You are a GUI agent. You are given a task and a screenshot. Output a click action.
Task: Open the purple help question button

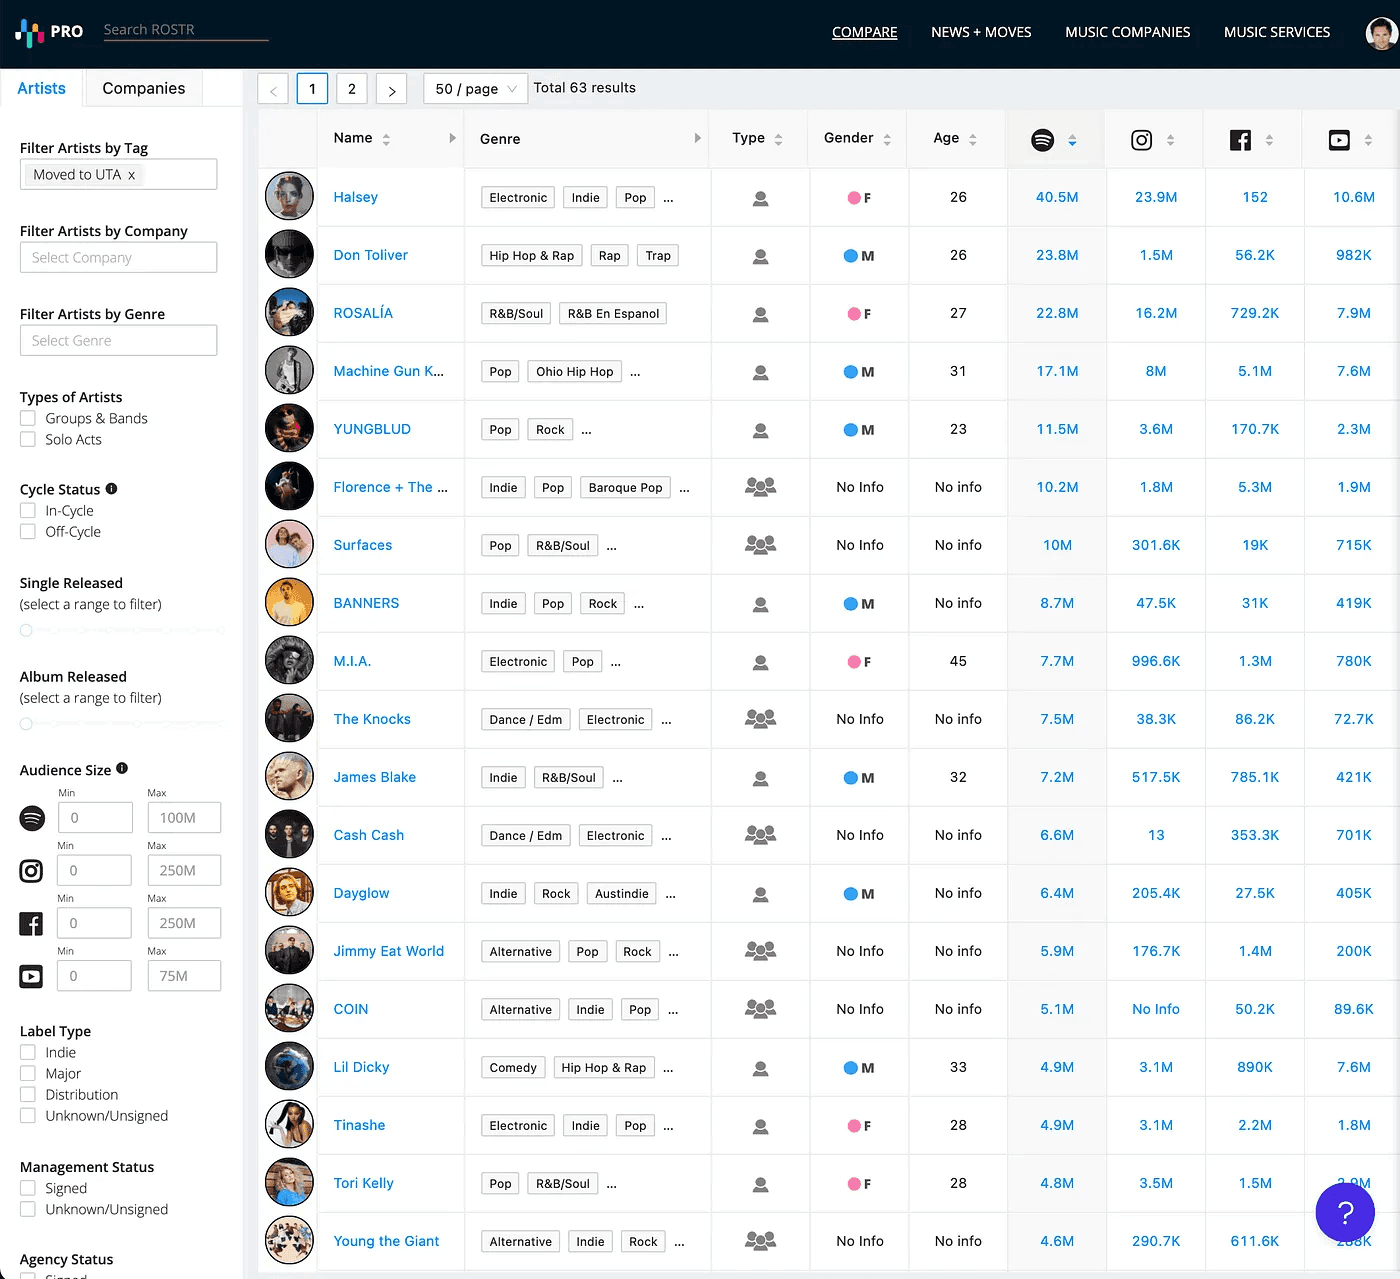click(x=1345, y=1213)
